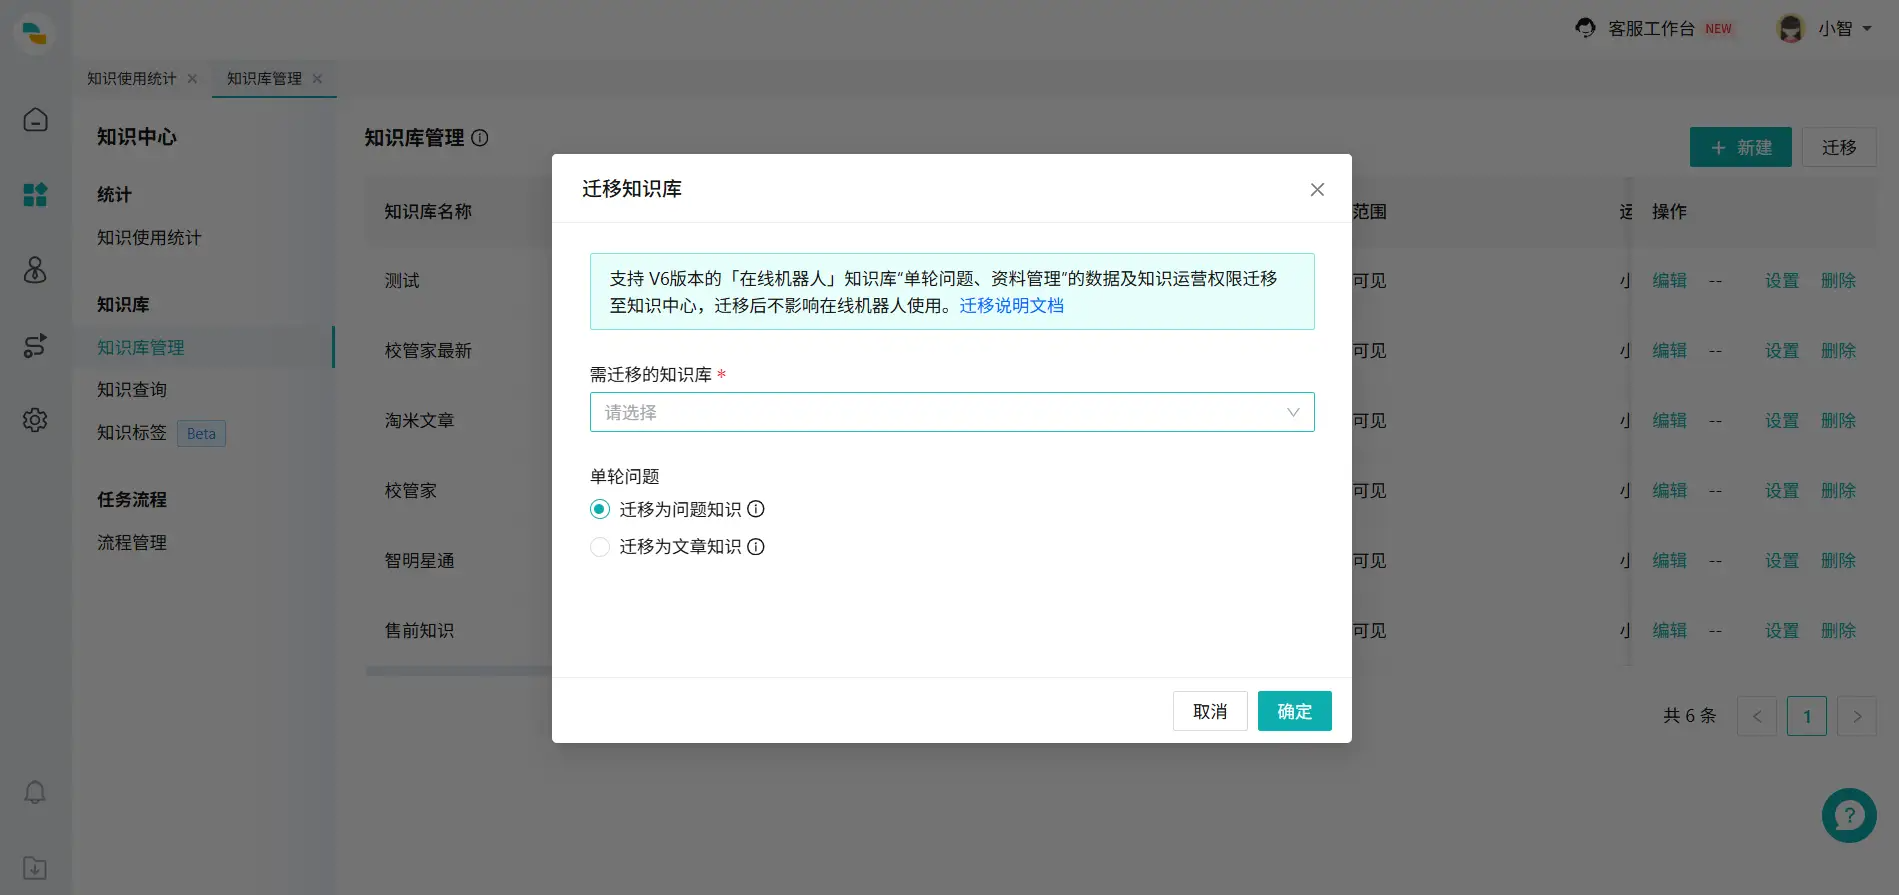1899x895 pixels.
Task: Open the home icon in the left sidebar
Action: pyautogui.click(x=35, y=120)
